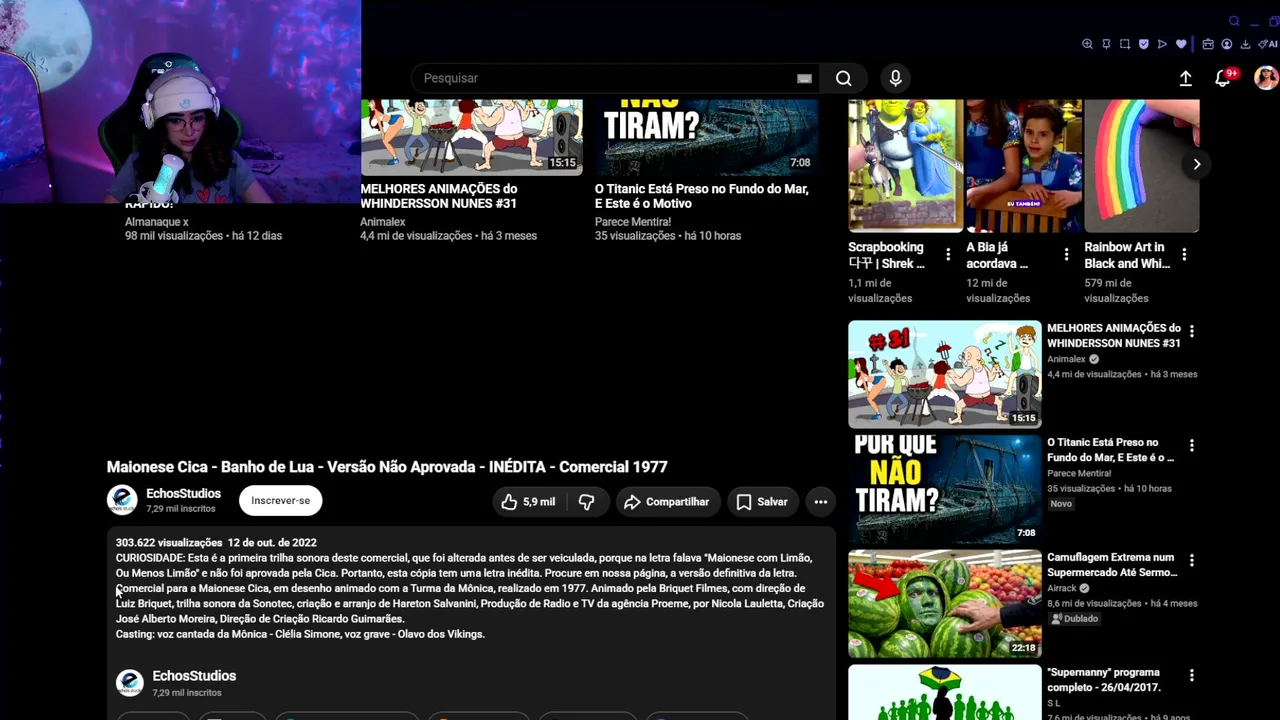1280x720 pixels.
Task: Click end-screen title 'O Titanic Está Preso no Fundo do Mar'
Action: pyautogui.click(x=702, y=196)
